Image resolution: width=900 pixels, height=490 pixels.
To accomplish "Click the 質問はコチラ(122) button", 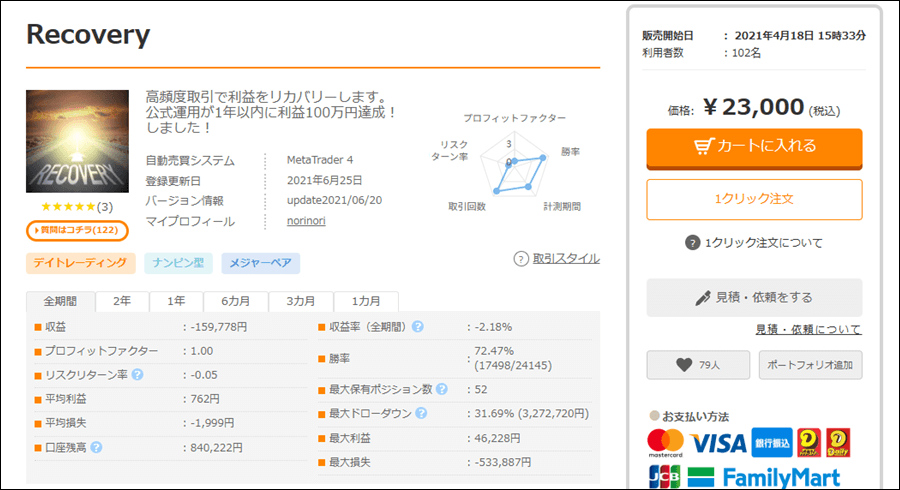I will coord(77,230).
